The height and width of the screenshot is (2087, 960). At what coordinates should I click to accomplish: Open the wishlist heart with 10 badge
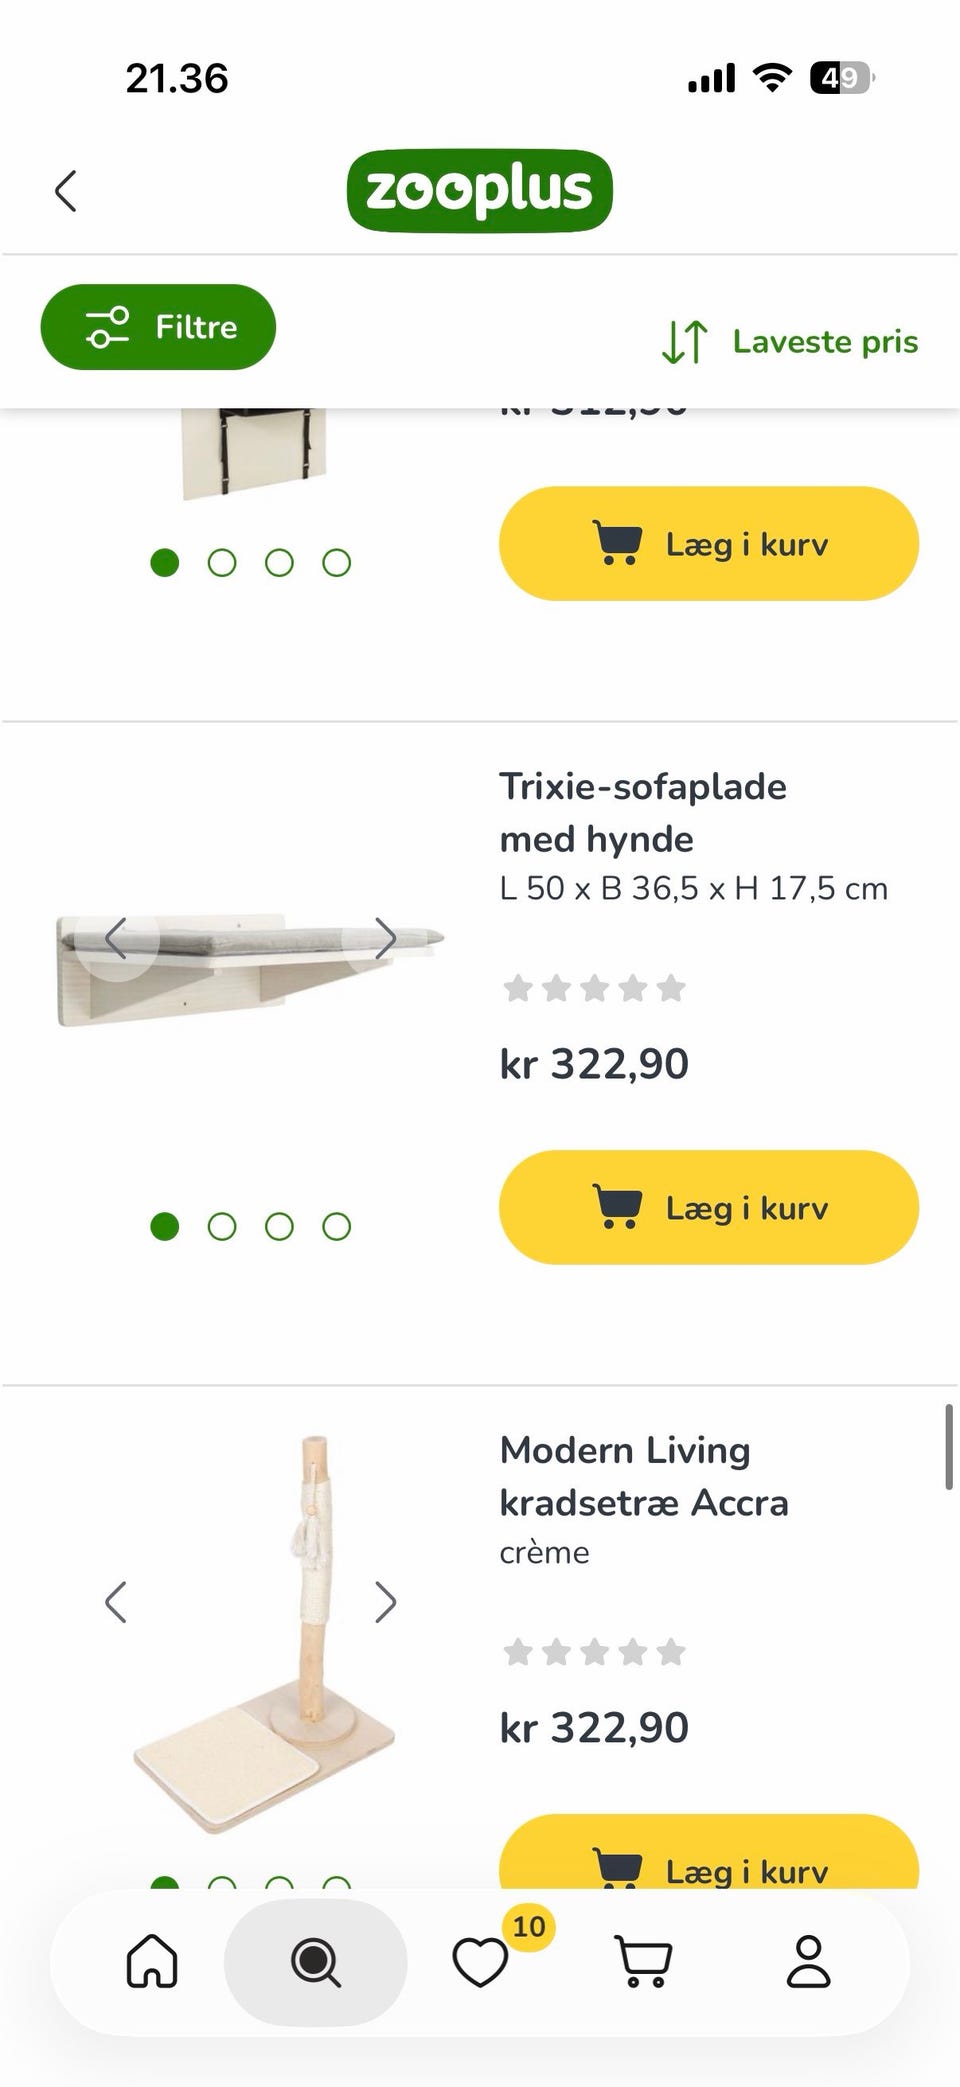click(481, 1961)
